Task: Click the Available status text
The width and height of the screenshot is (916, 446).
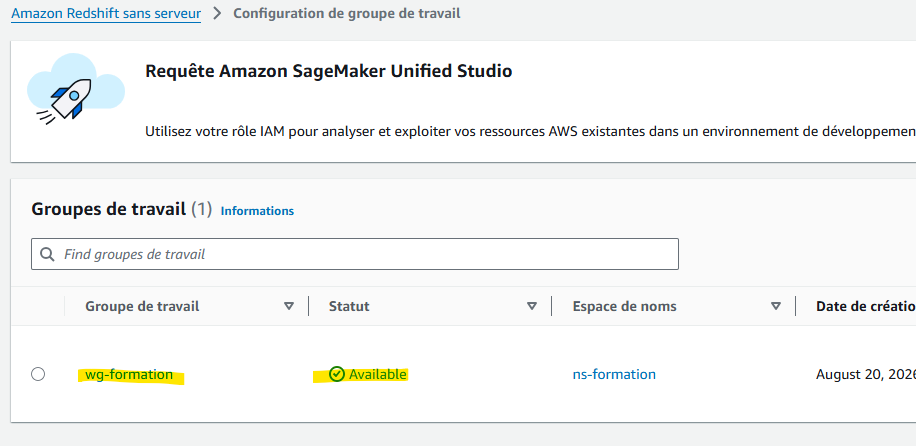Action: click(377, 374)
